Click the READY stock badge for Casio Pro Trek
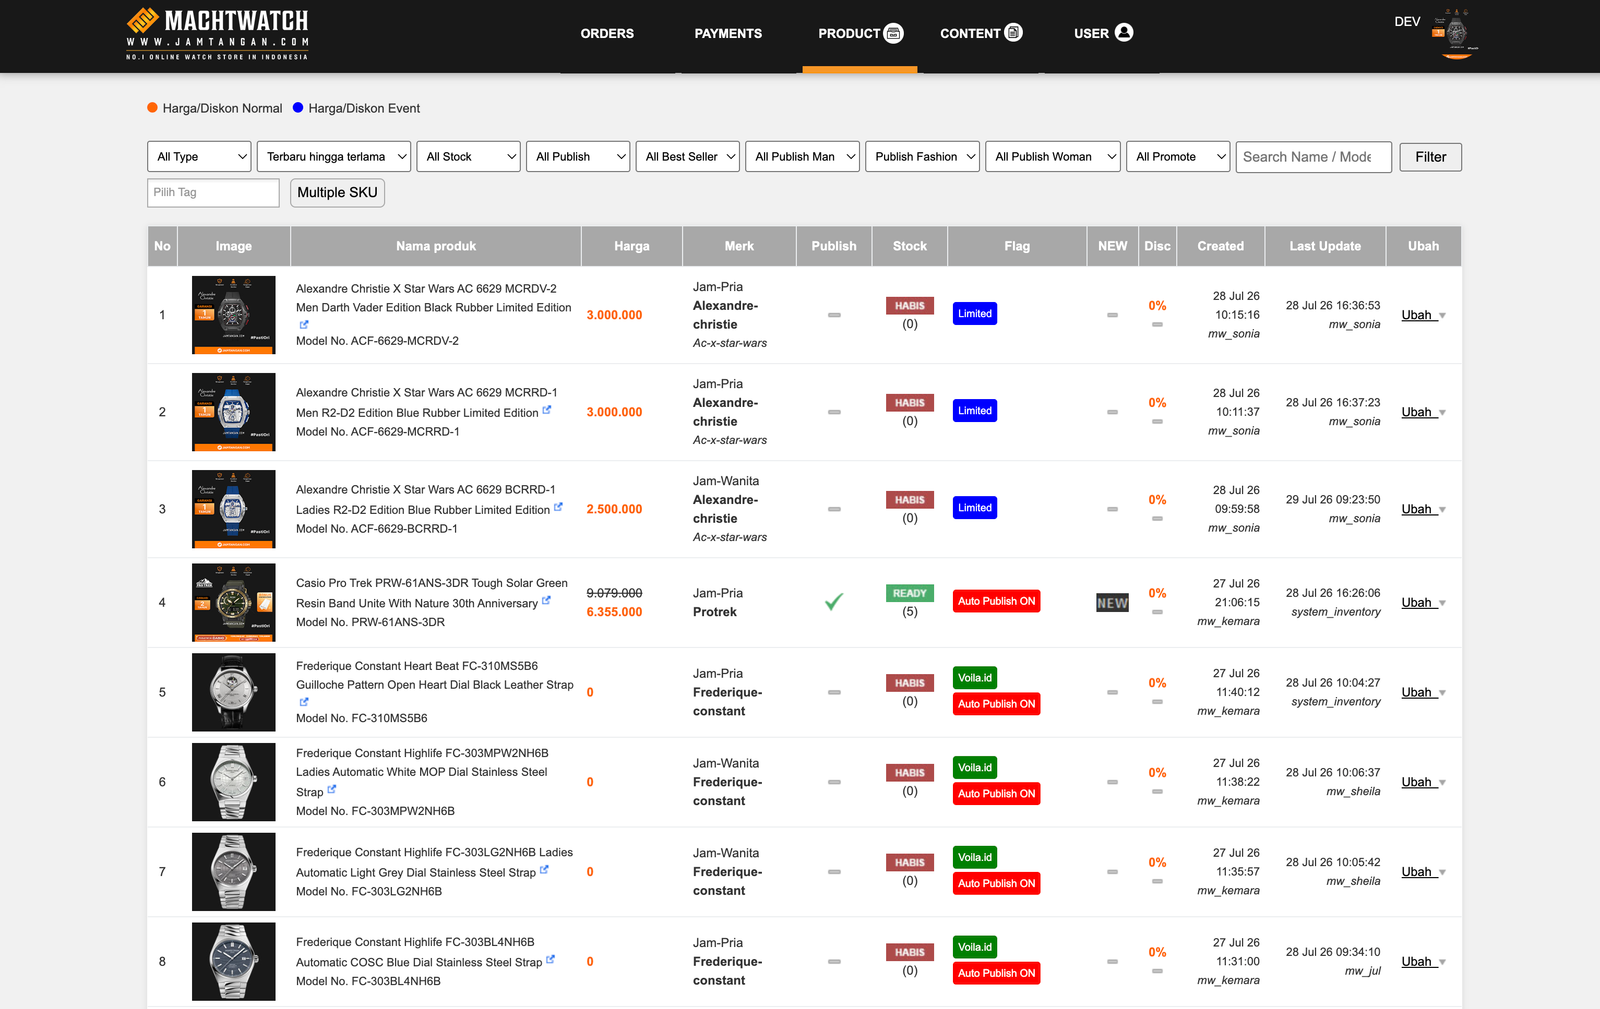 910,593
